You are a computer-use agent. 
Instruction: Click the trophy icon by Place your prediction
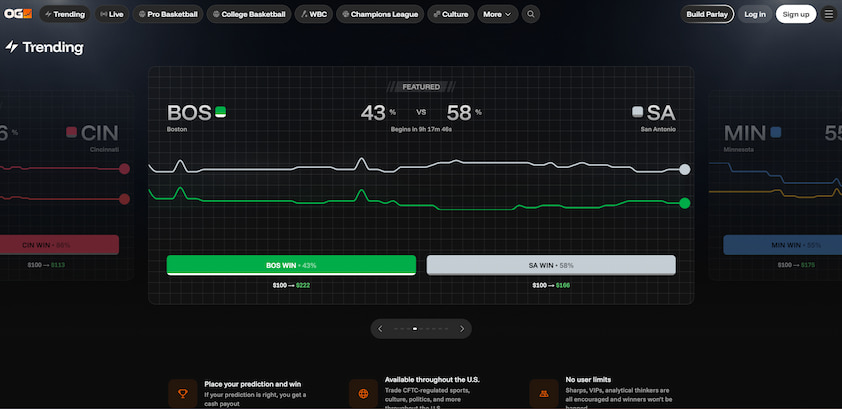click(x=183, y=394)
